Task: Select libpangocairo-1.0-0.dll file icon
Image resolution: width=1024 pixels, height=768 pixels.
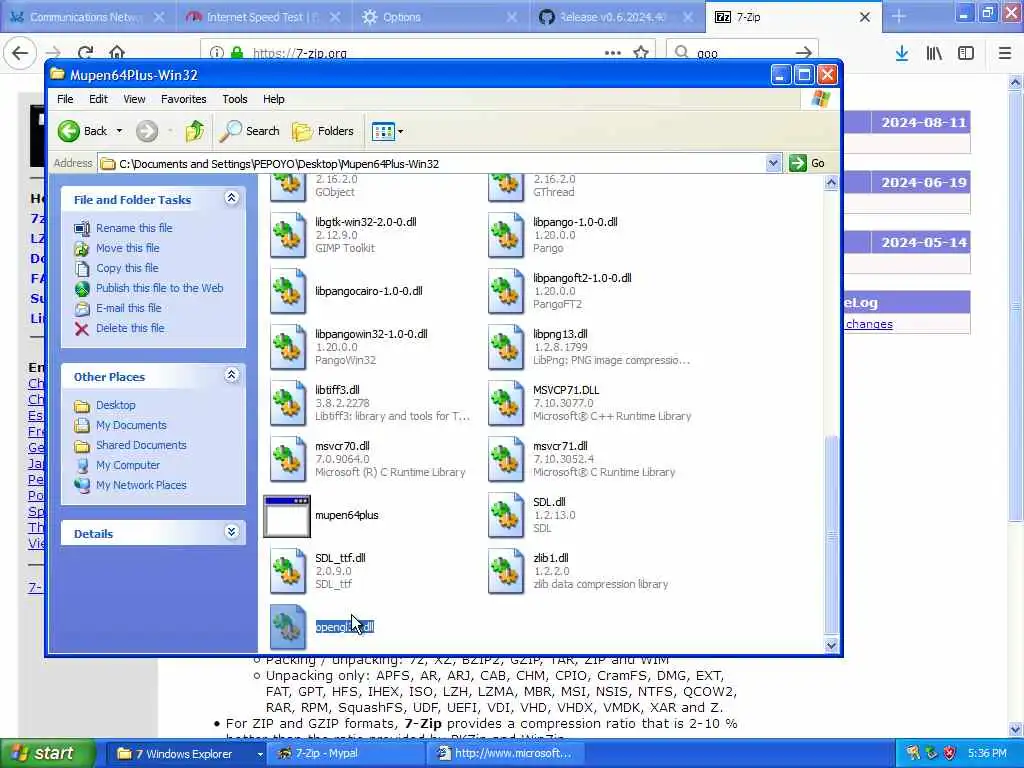Action: [287, 291]
